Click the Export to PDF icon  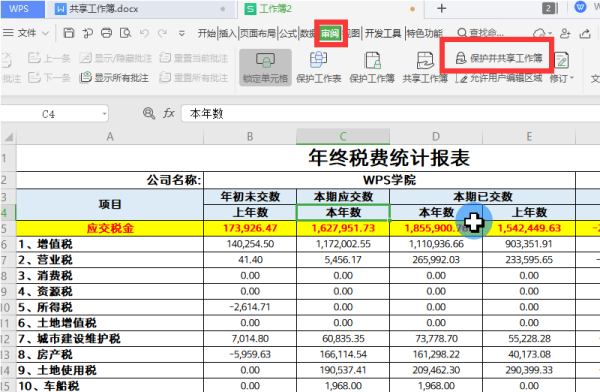88,33
